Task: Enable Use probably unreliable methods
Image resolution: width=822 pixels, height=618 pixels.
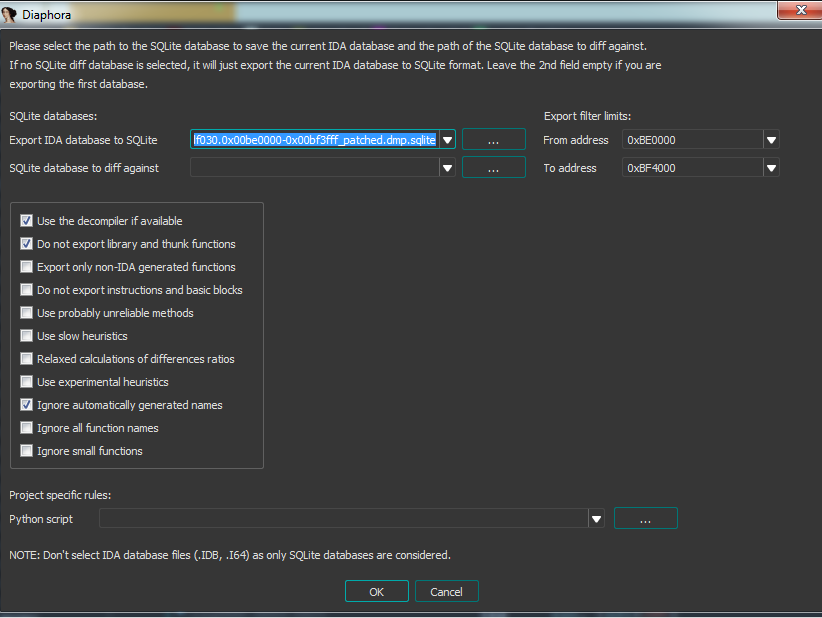Action: pos(26,313)
